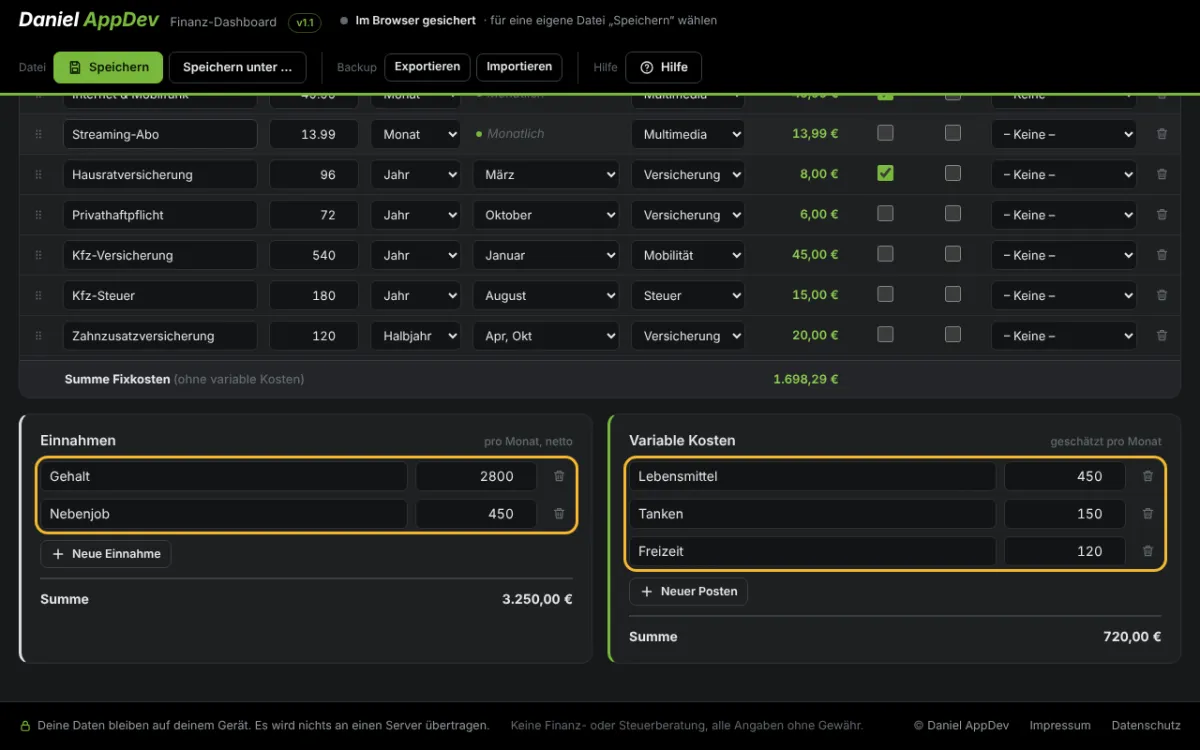This screenshot has height=750, width=1200.
Task: Add entry with Neue Einnahme button
Action: pyautogui.click(x=106, y=554)
